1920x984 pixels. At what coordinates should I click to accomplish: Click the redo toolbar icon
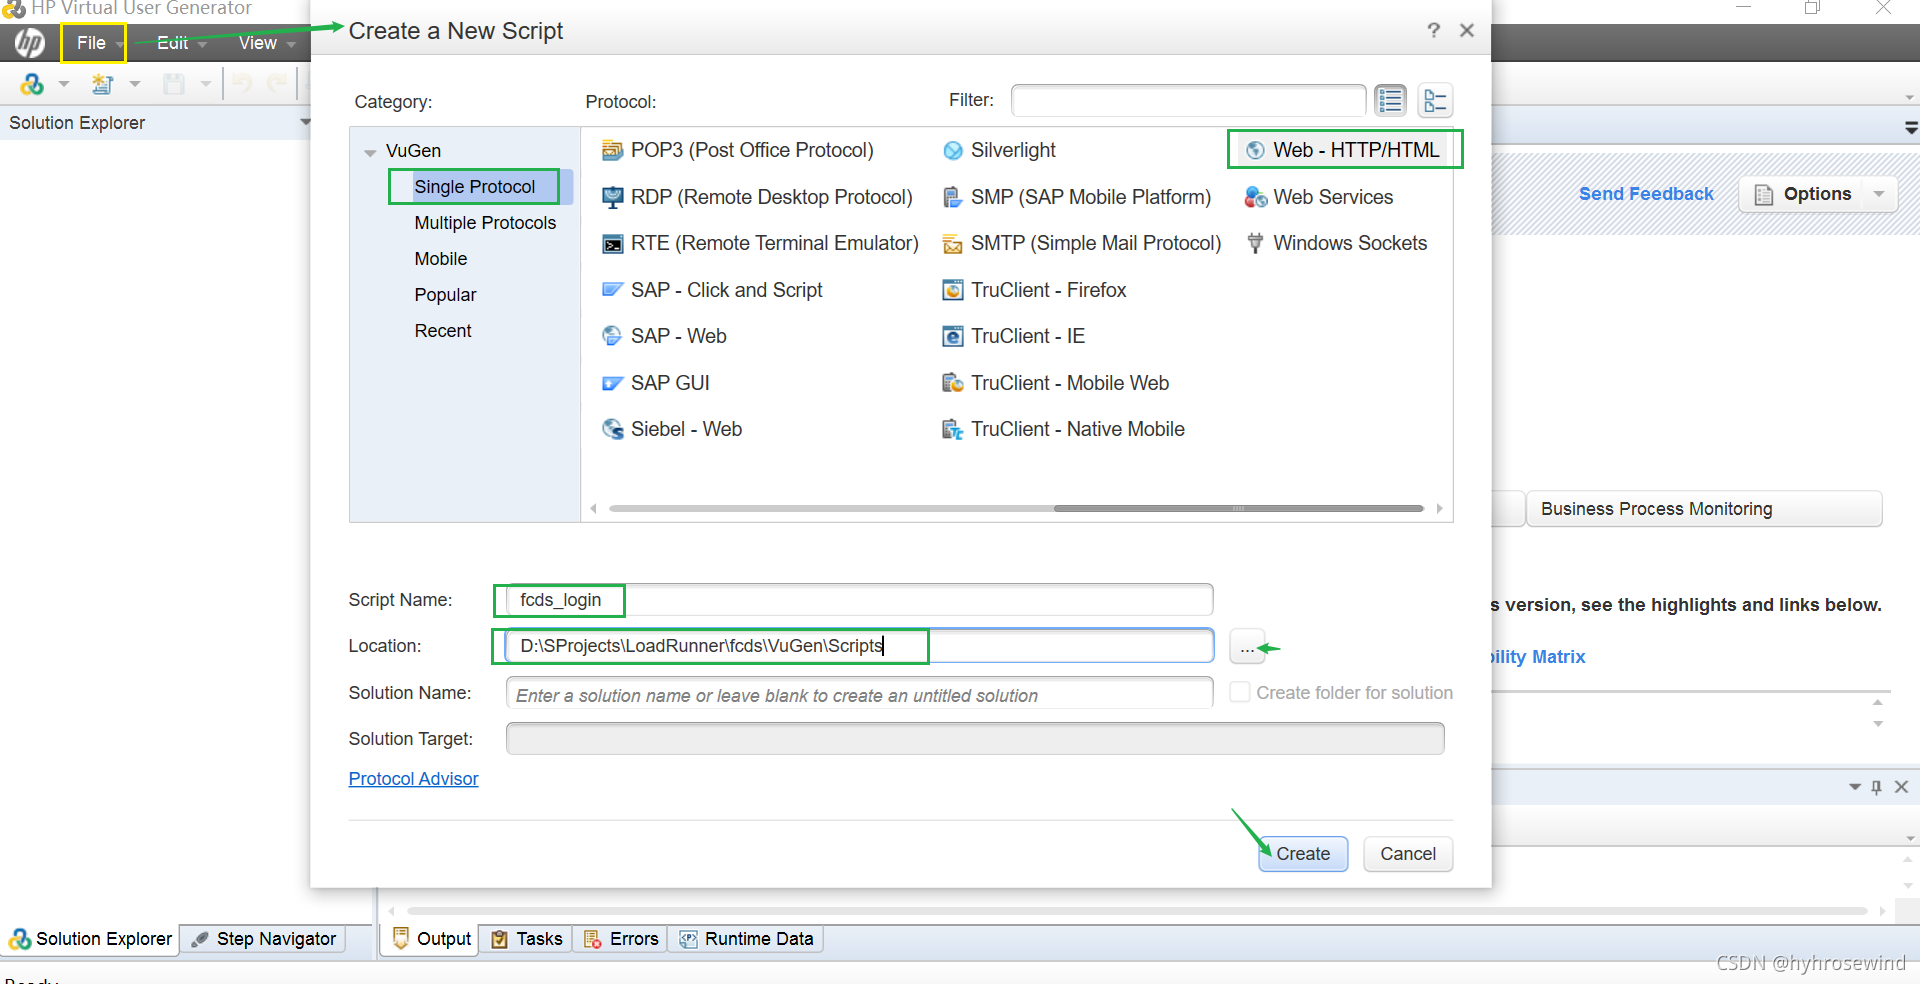click(277, 84)
